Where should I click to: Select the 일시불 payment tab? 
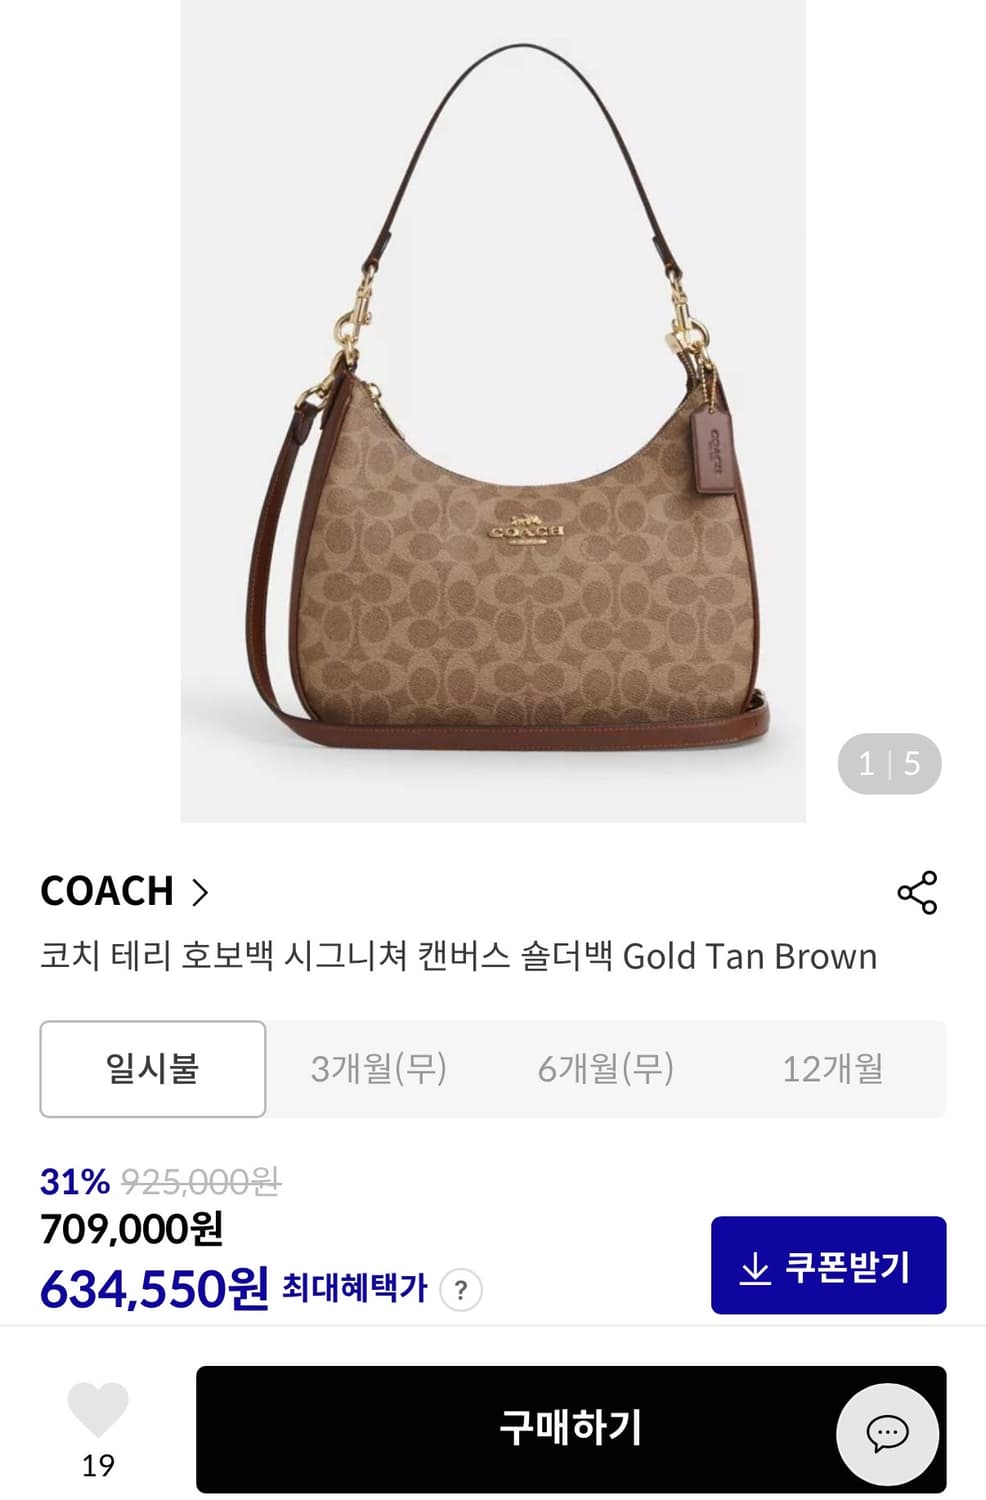point(153,1069)
